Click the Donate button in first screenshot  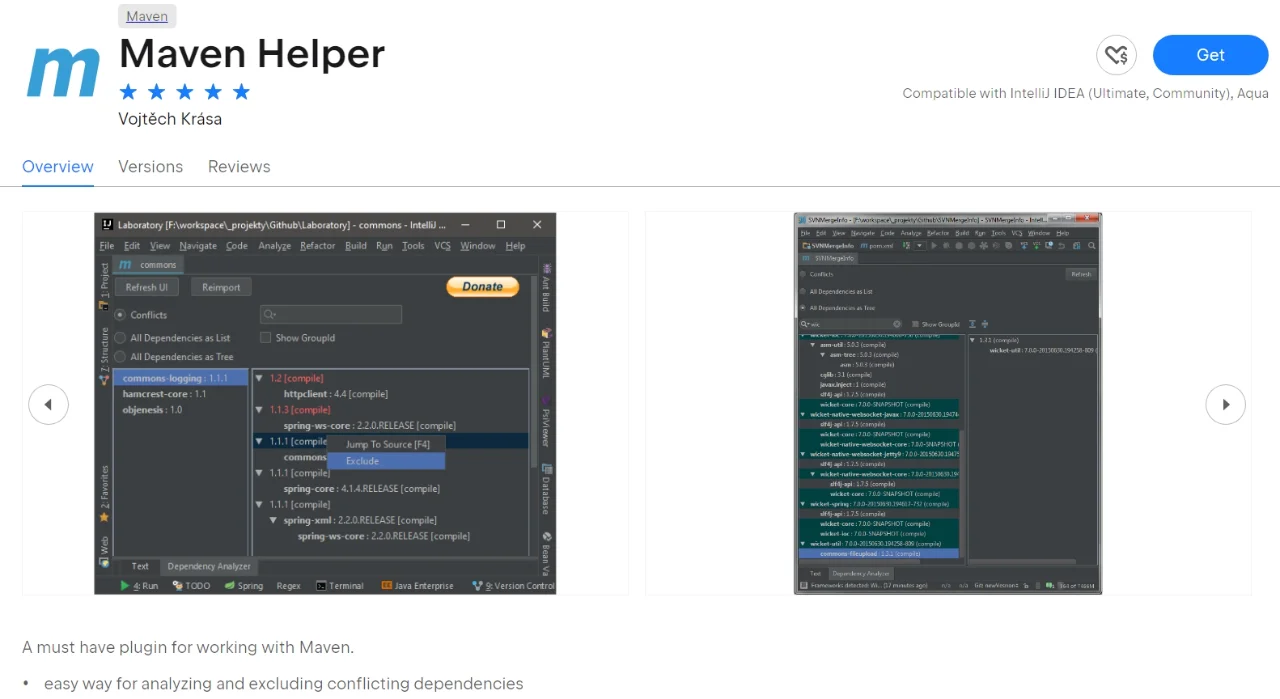point(482,287)
